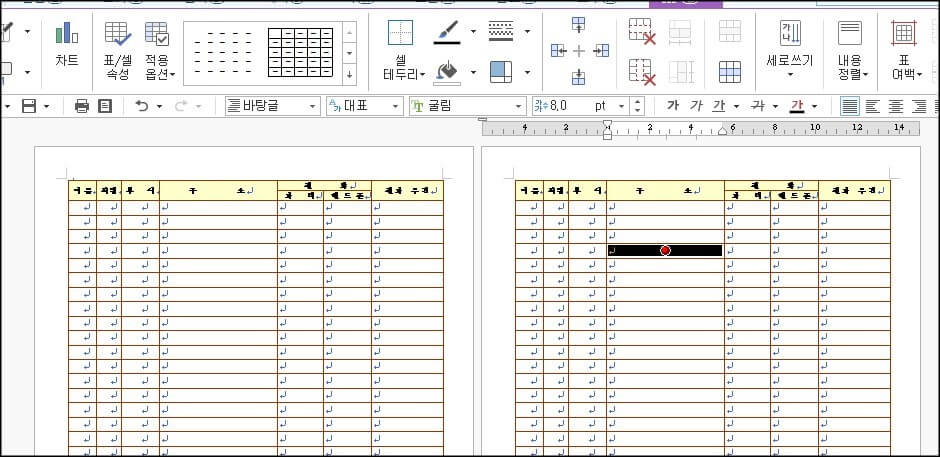Click the cell shading pattern icon

[501, 72]
